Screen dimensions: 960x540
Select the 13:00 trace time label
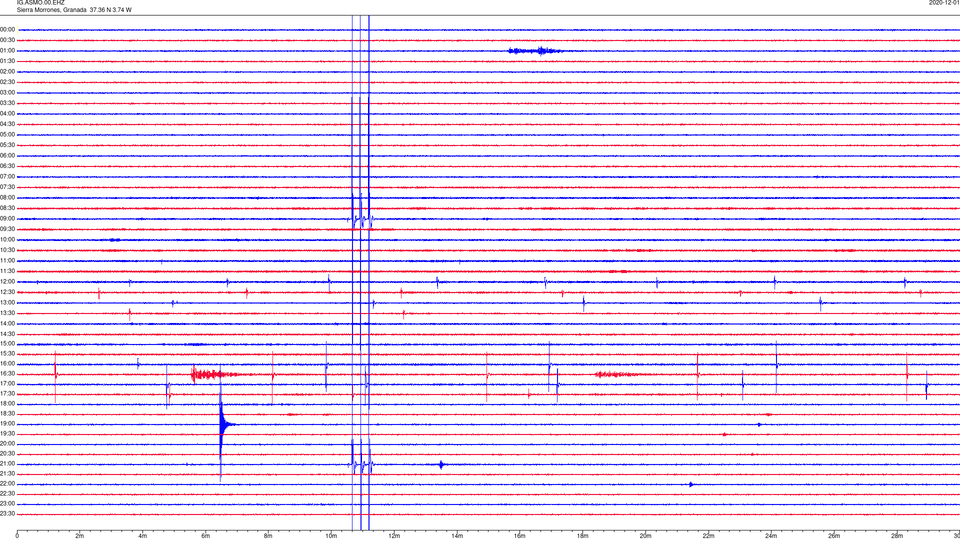[x=7, y=302]
